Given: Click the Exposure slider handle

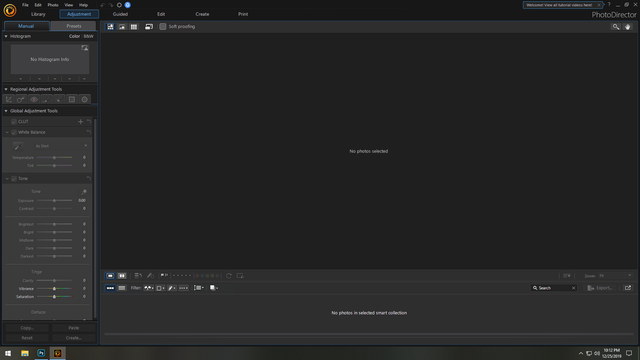Looking at the screenshot, I should coord(54,201).
